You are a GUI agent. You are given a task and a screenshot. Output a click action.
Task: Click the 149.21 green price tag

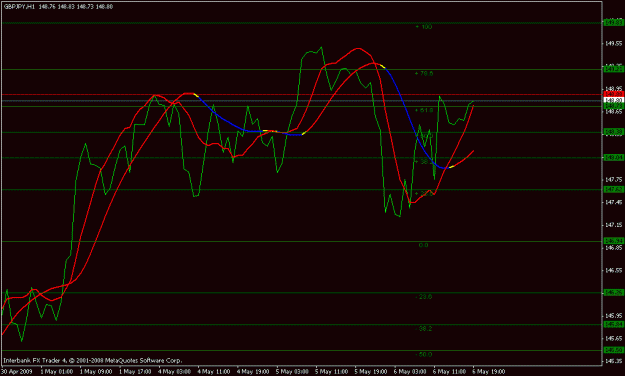click(614, 69)
